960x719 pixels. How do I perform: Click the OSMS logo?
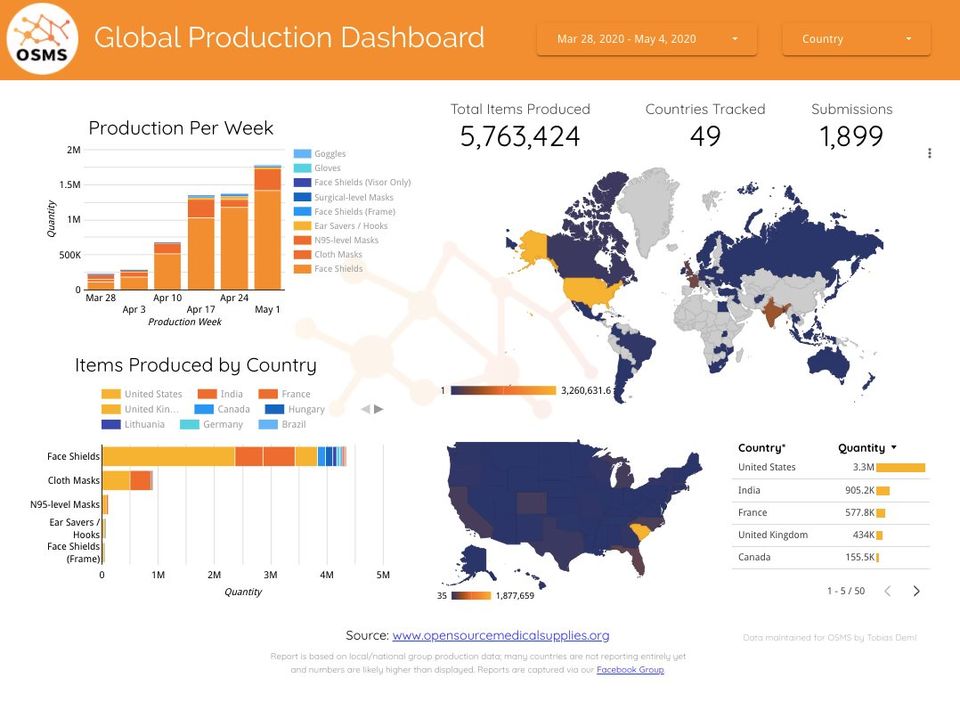coord(42,38)
